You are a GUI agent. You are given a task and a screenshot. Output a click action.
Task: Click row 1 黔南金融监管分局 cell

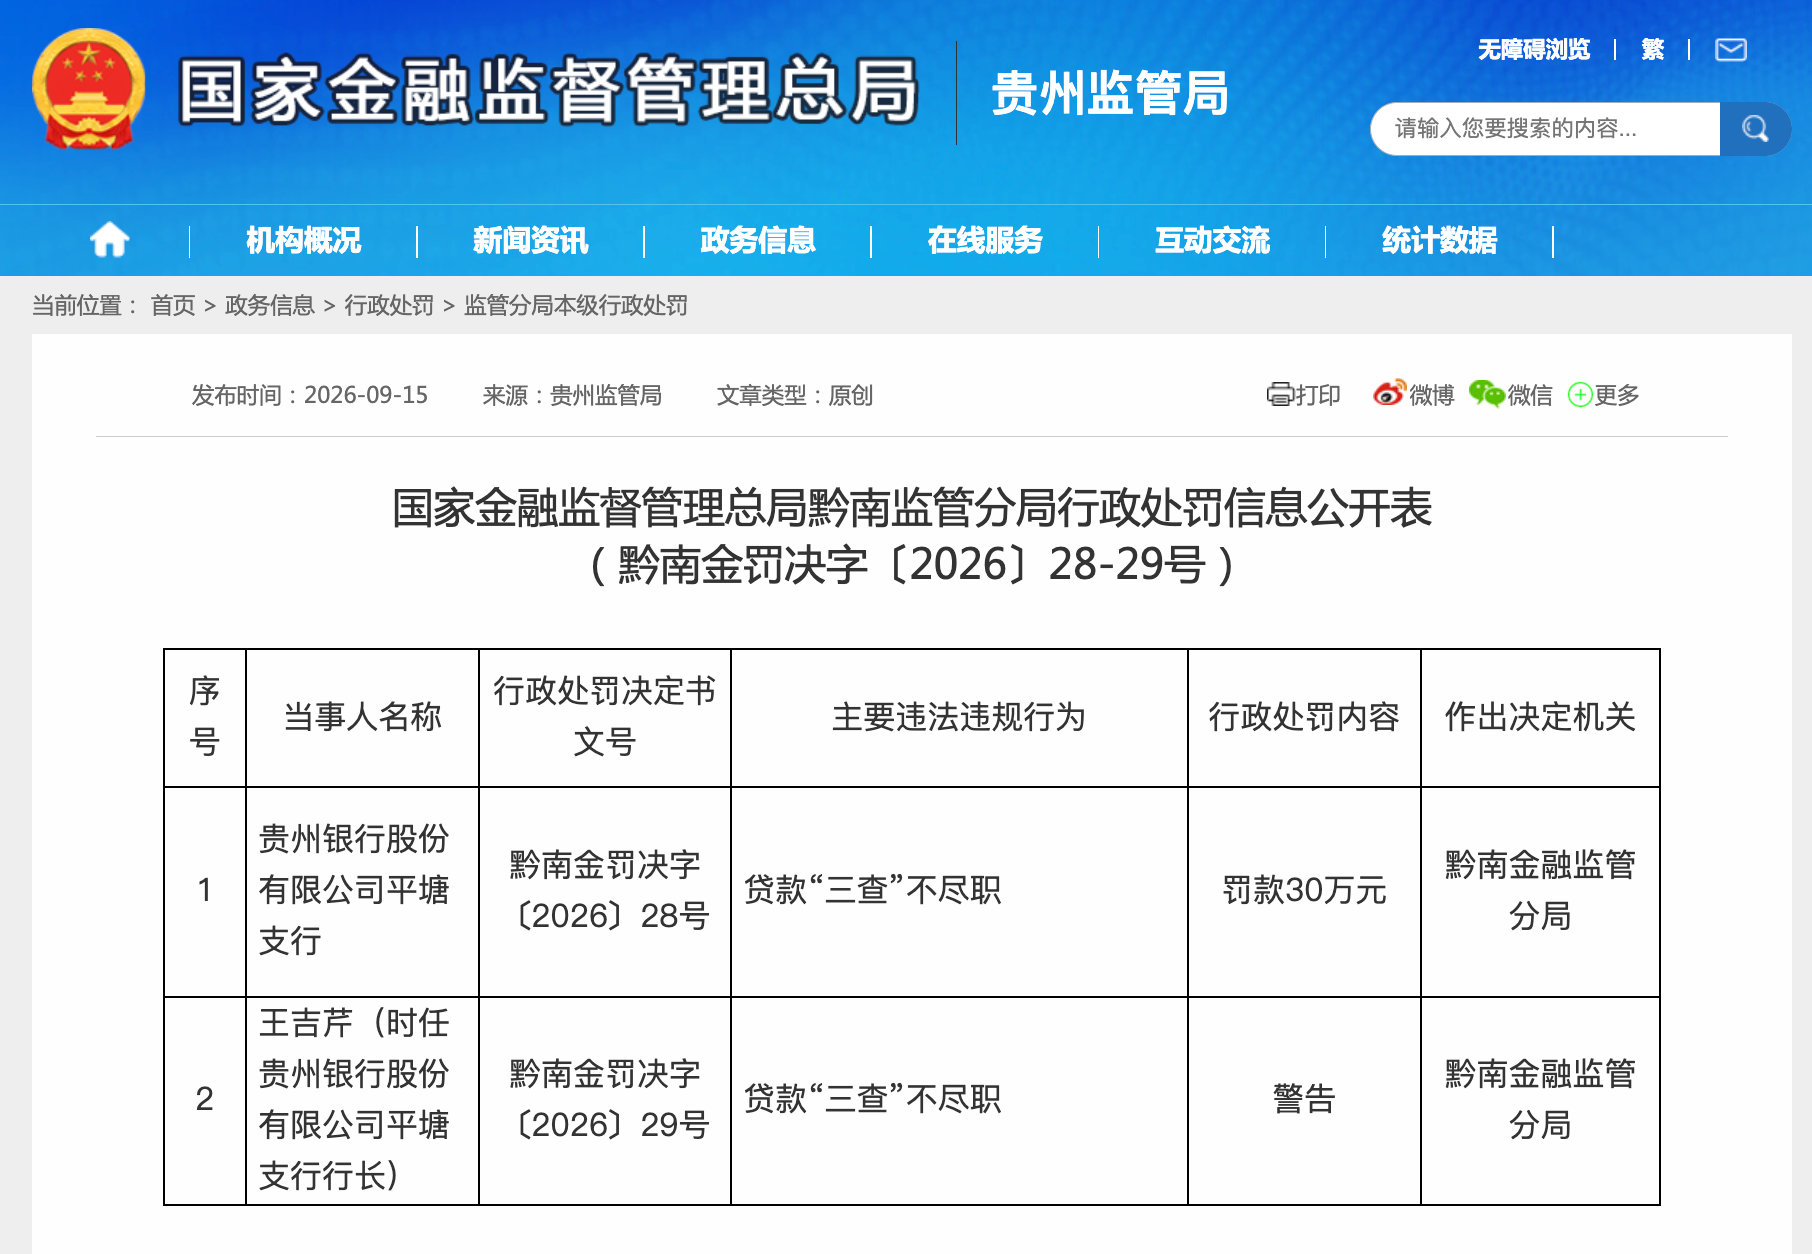[x=1540, y=890]
